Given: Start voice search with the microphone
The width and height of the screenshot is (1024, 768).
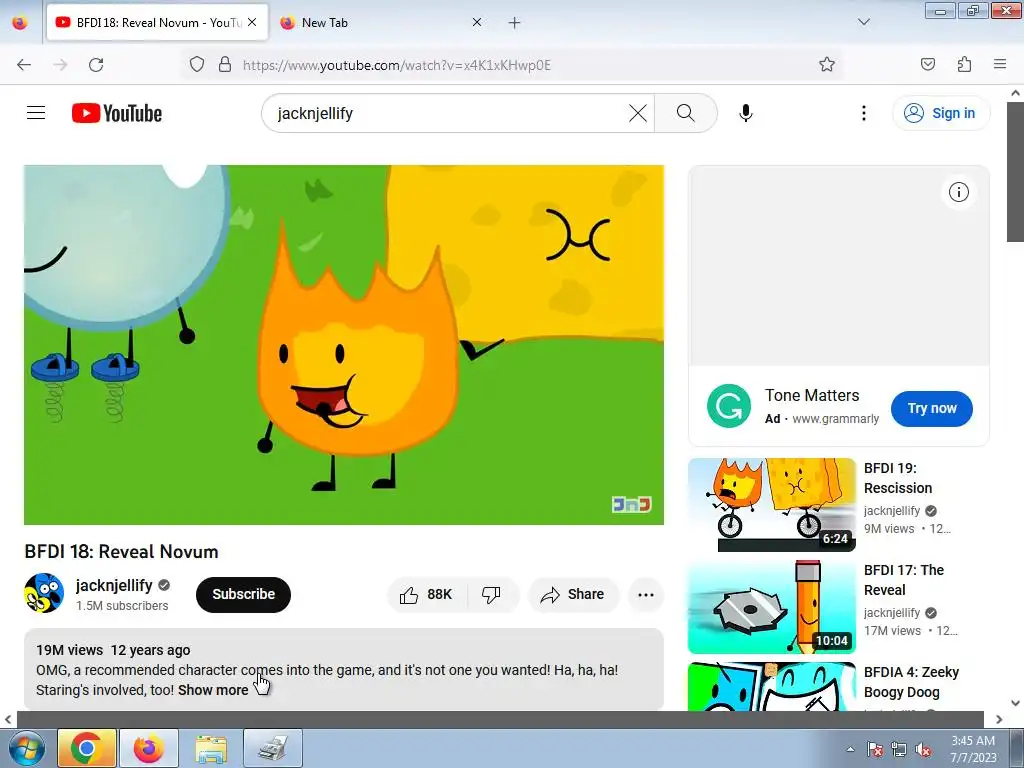Looking at the screenshot, I should [x=746, y=113].
